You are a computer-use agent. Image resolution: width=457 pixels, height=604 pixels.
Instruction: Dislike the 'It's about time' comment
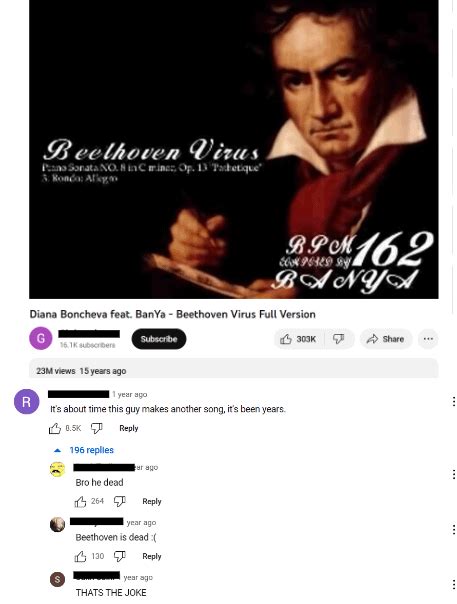point(96,428)
